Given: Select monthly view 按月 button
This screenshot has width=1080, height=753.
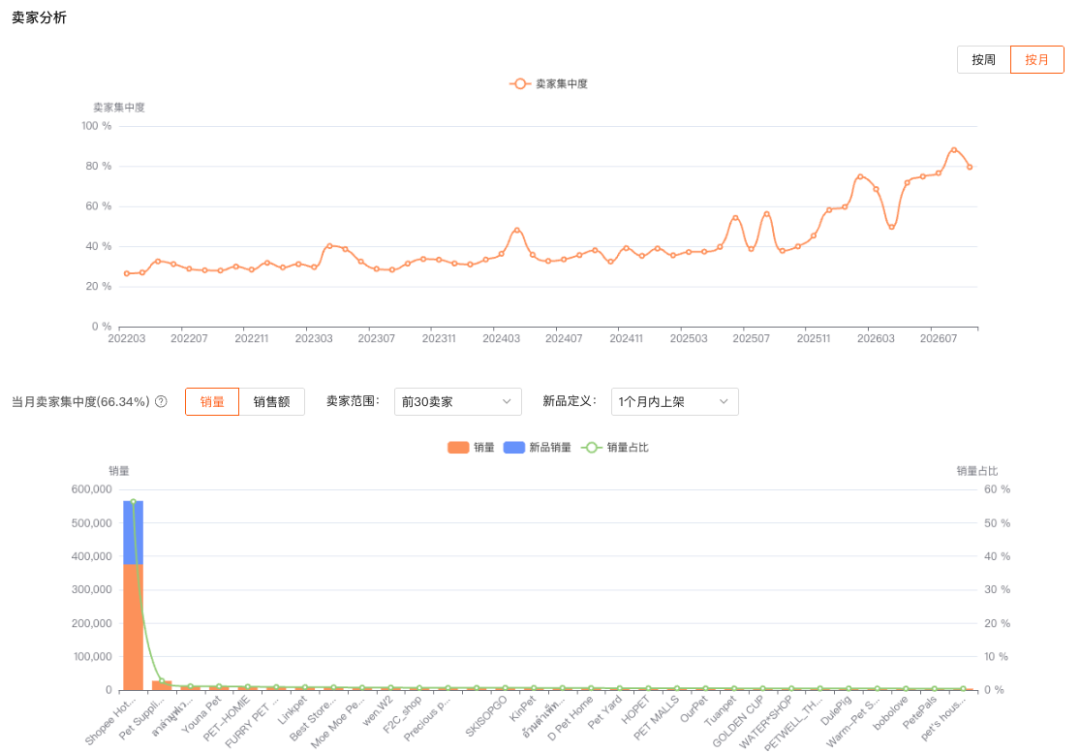Looking at the screenshot, I should (1037, 60).
